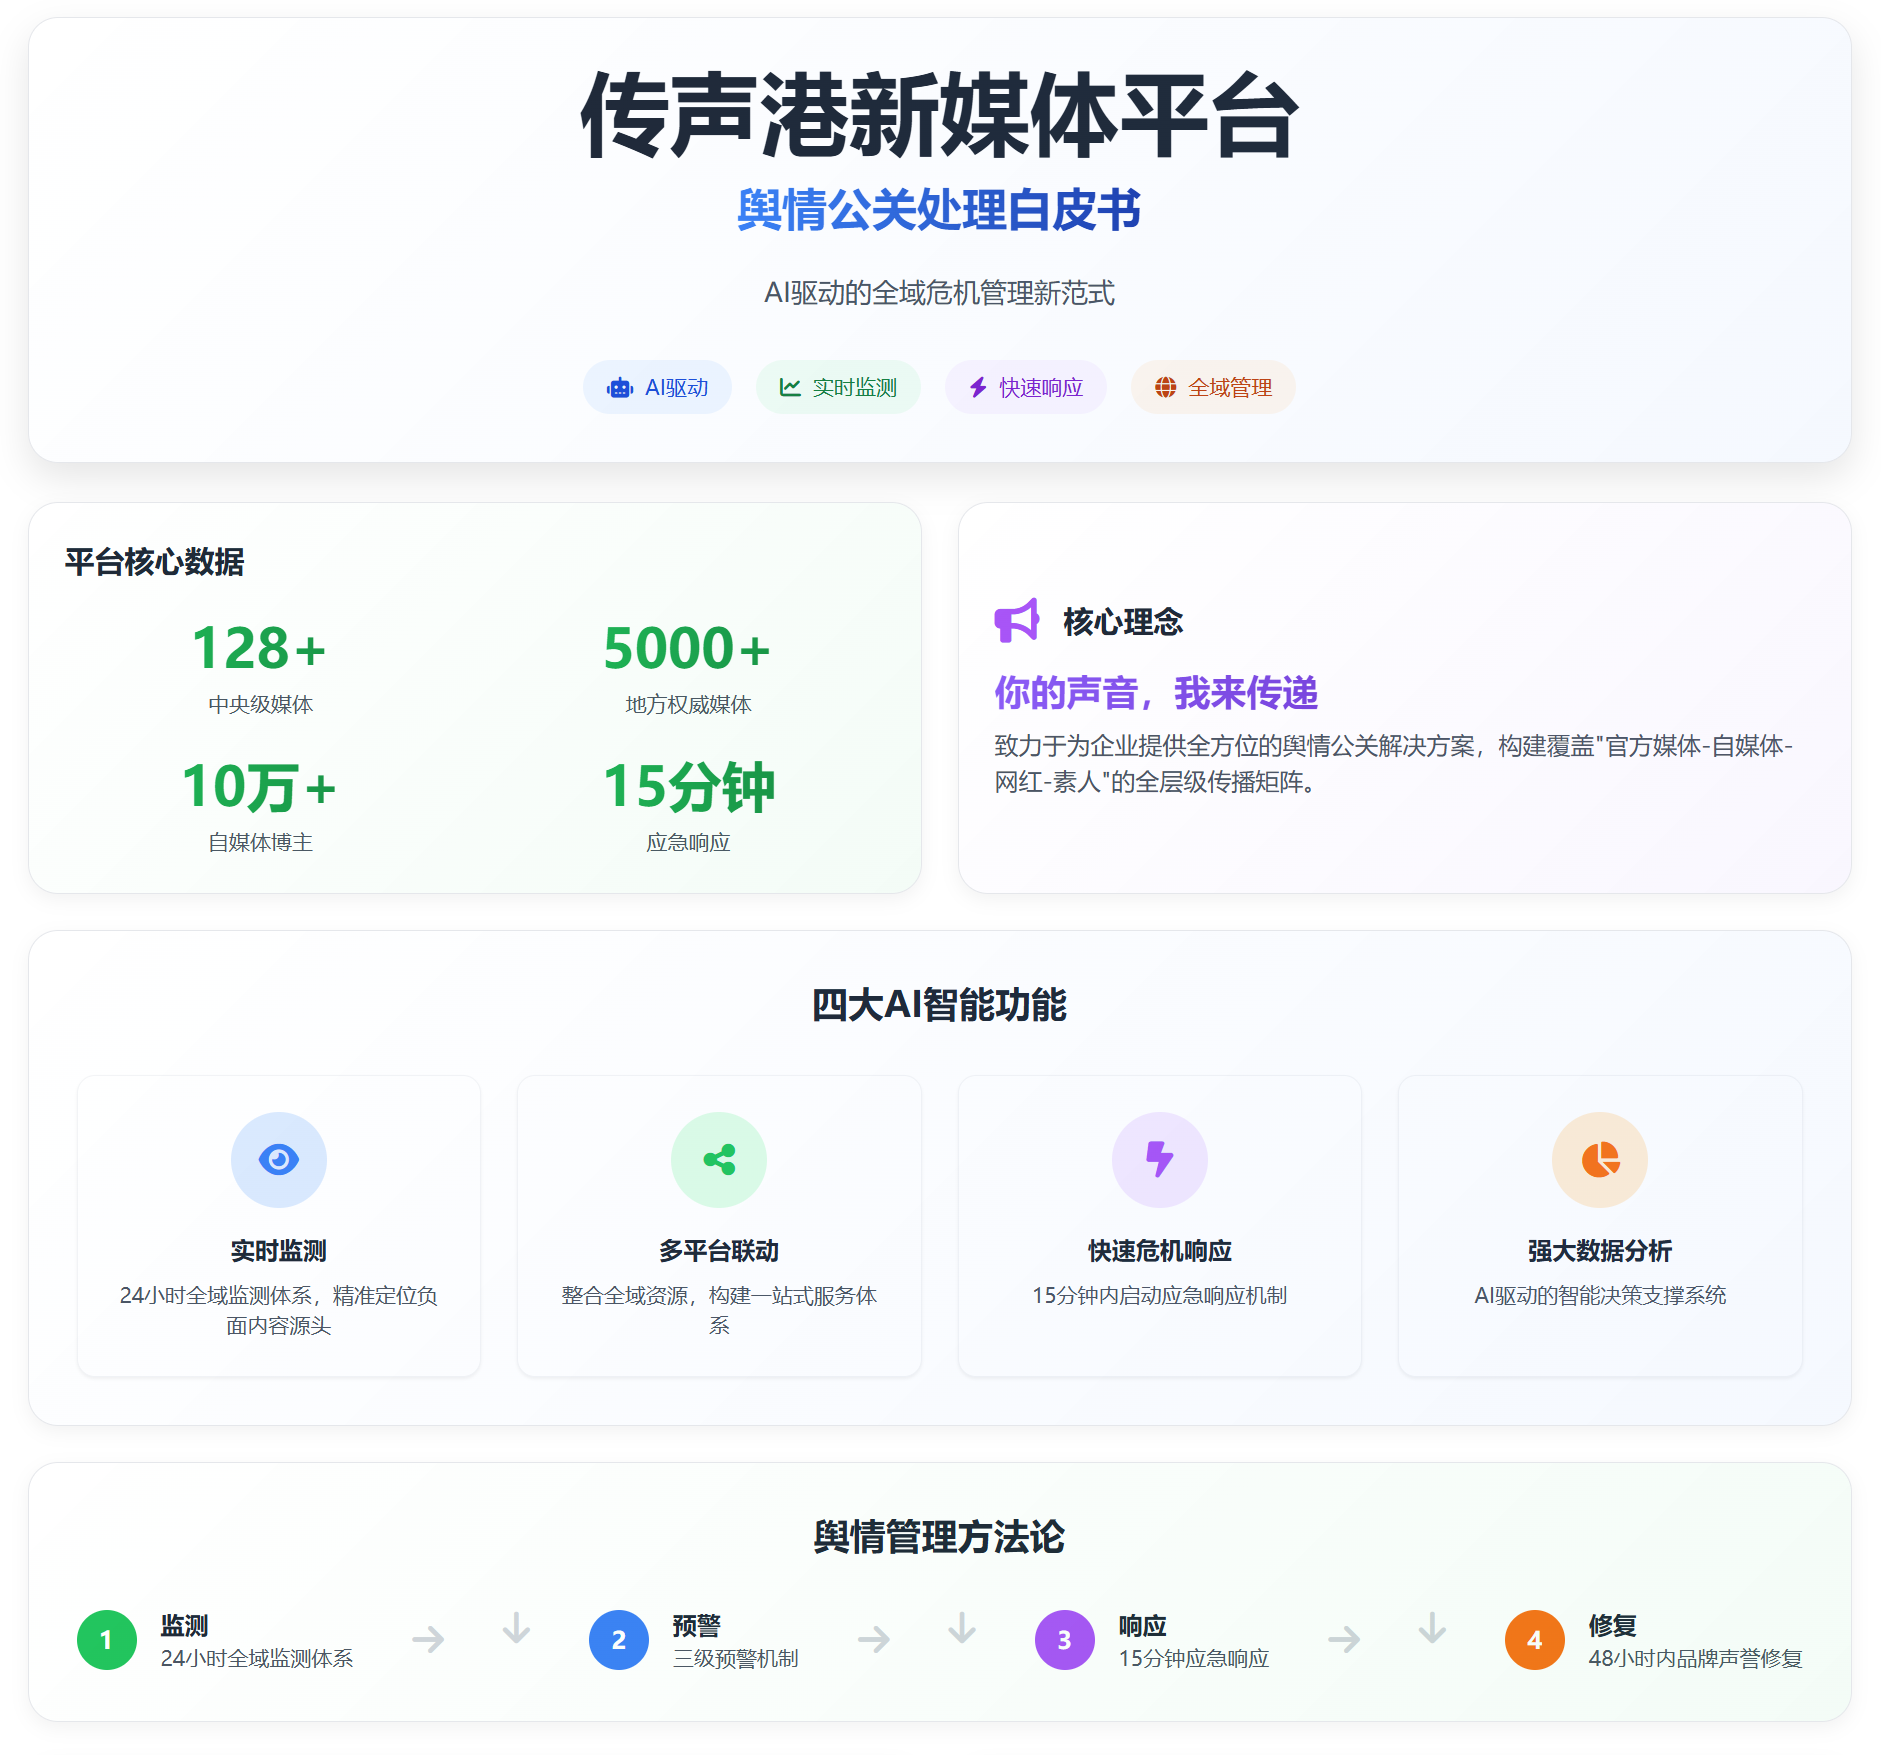Click the slogan 你的声音，我来传递
1881x1755 pixels.
(x=1156, y=692)
